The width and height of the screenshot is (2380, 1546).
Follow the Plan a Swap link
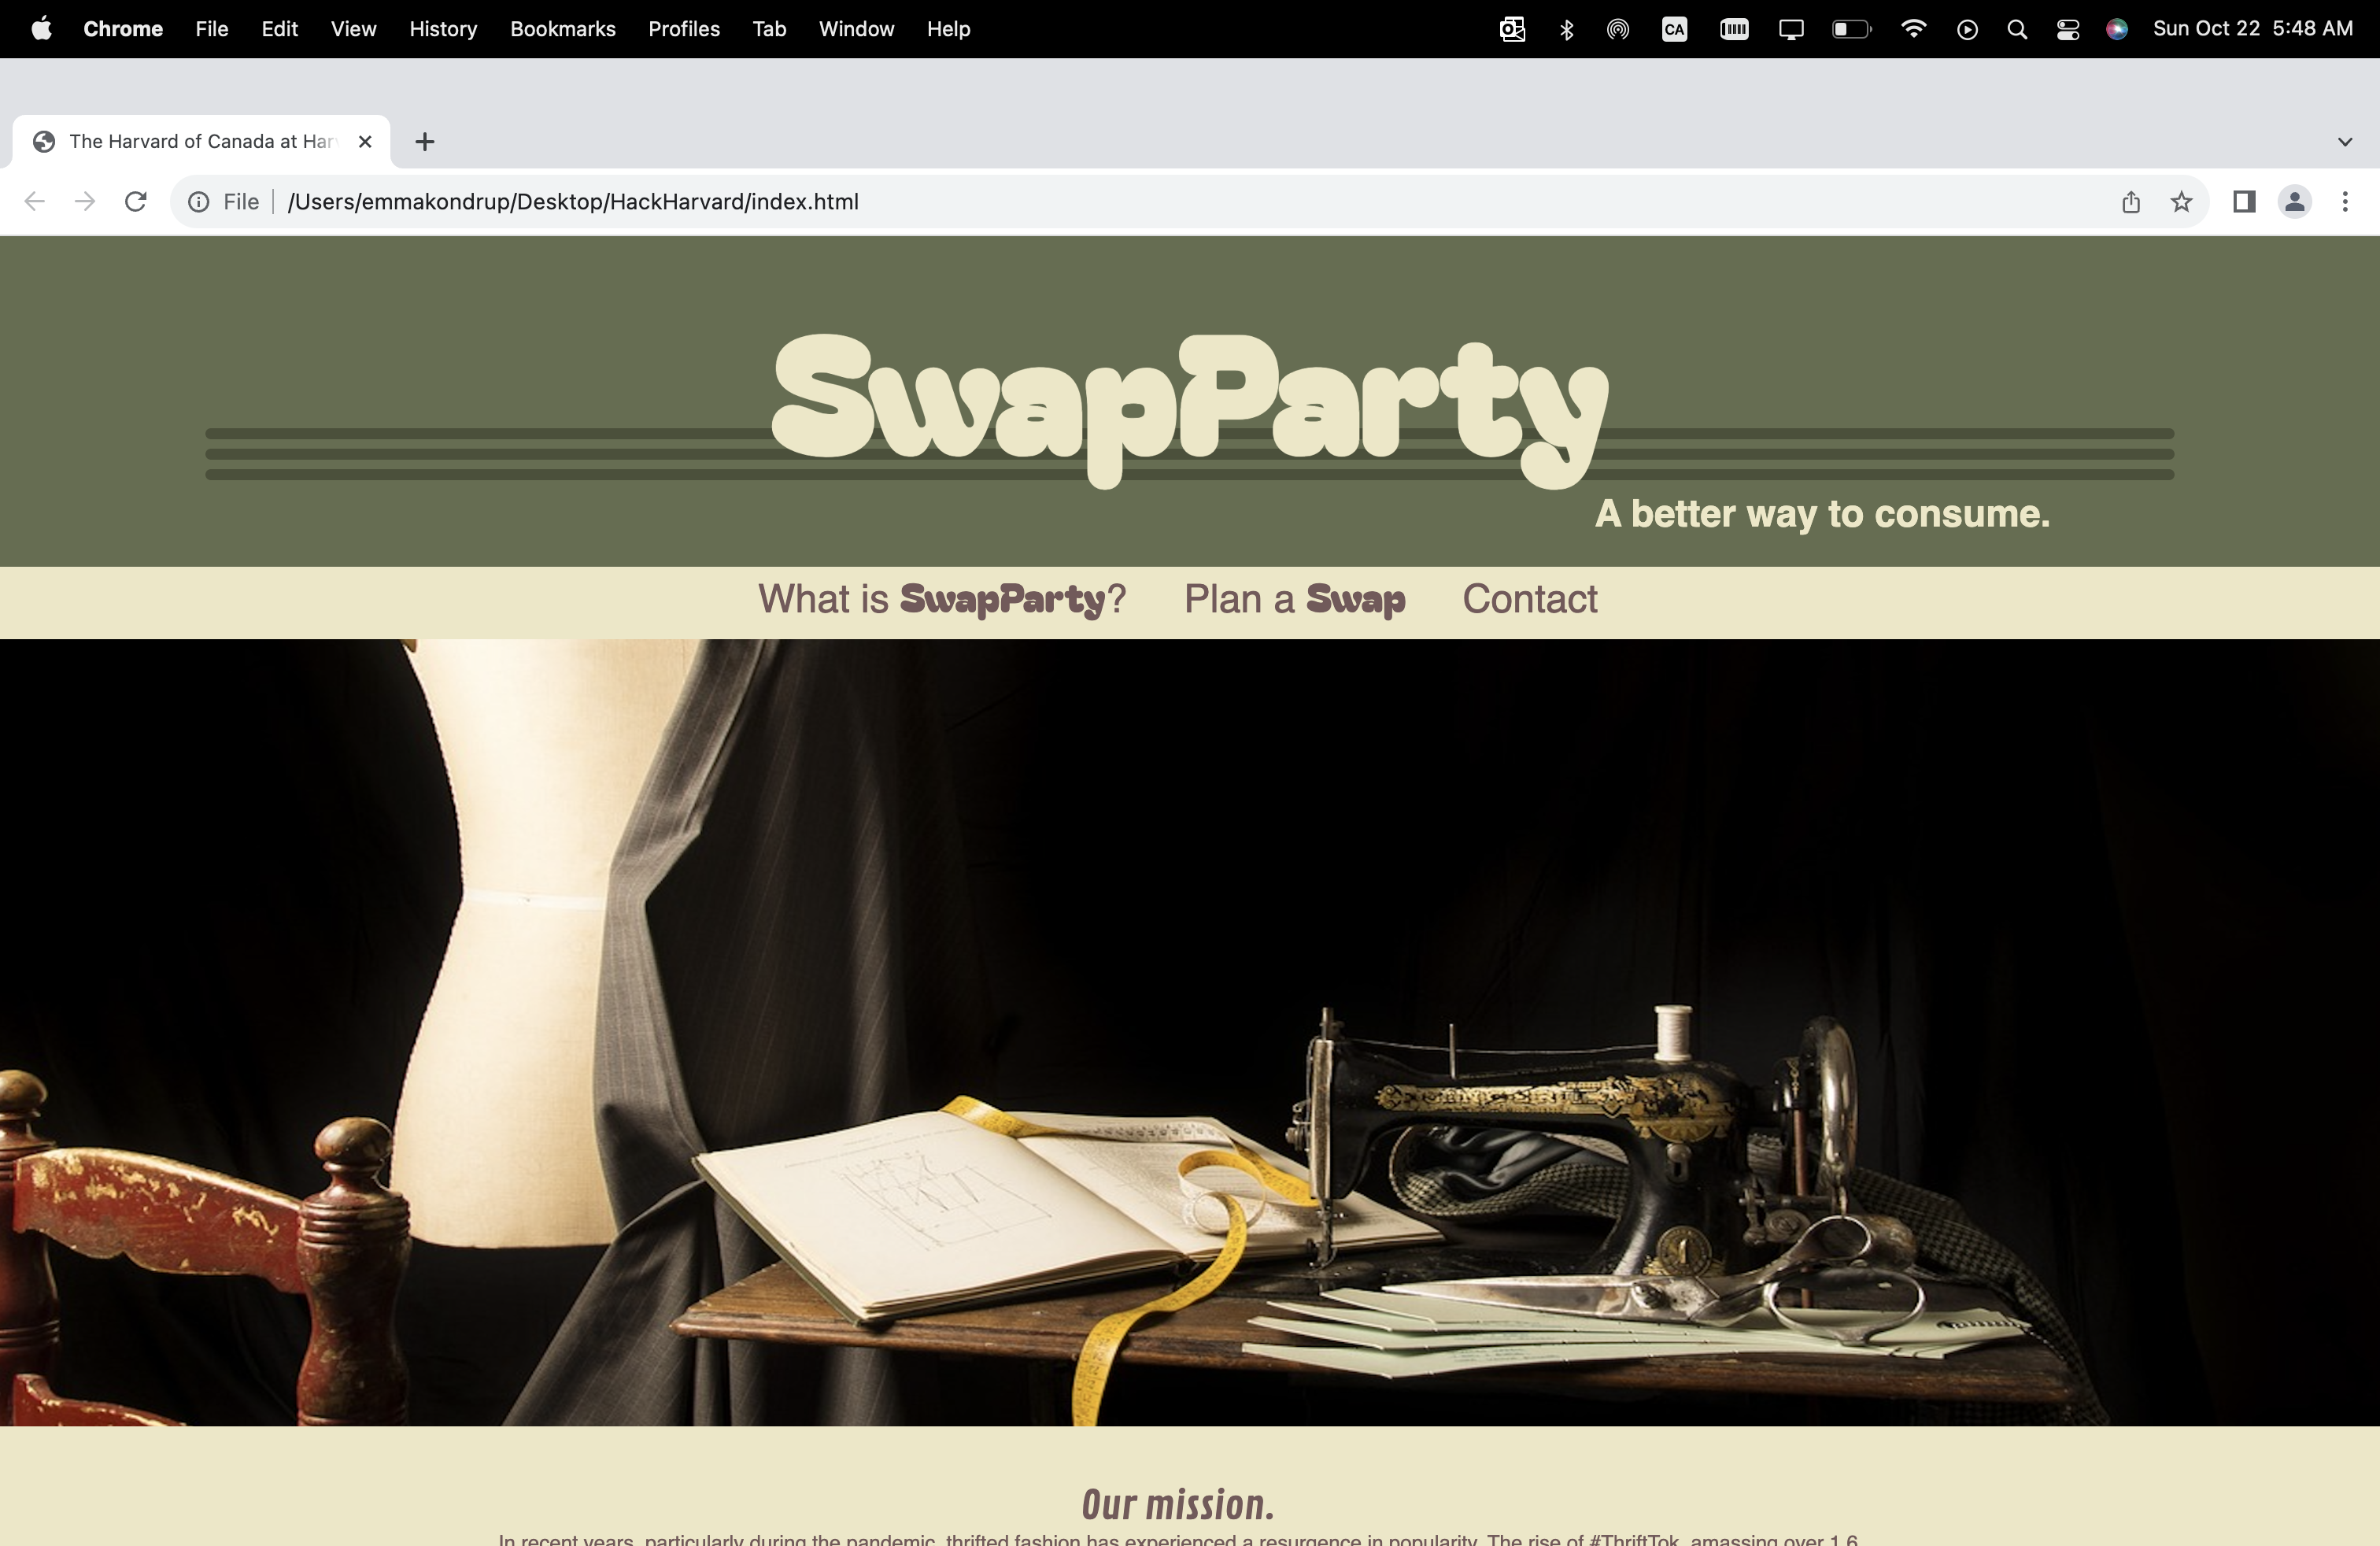coord(1294,599)
